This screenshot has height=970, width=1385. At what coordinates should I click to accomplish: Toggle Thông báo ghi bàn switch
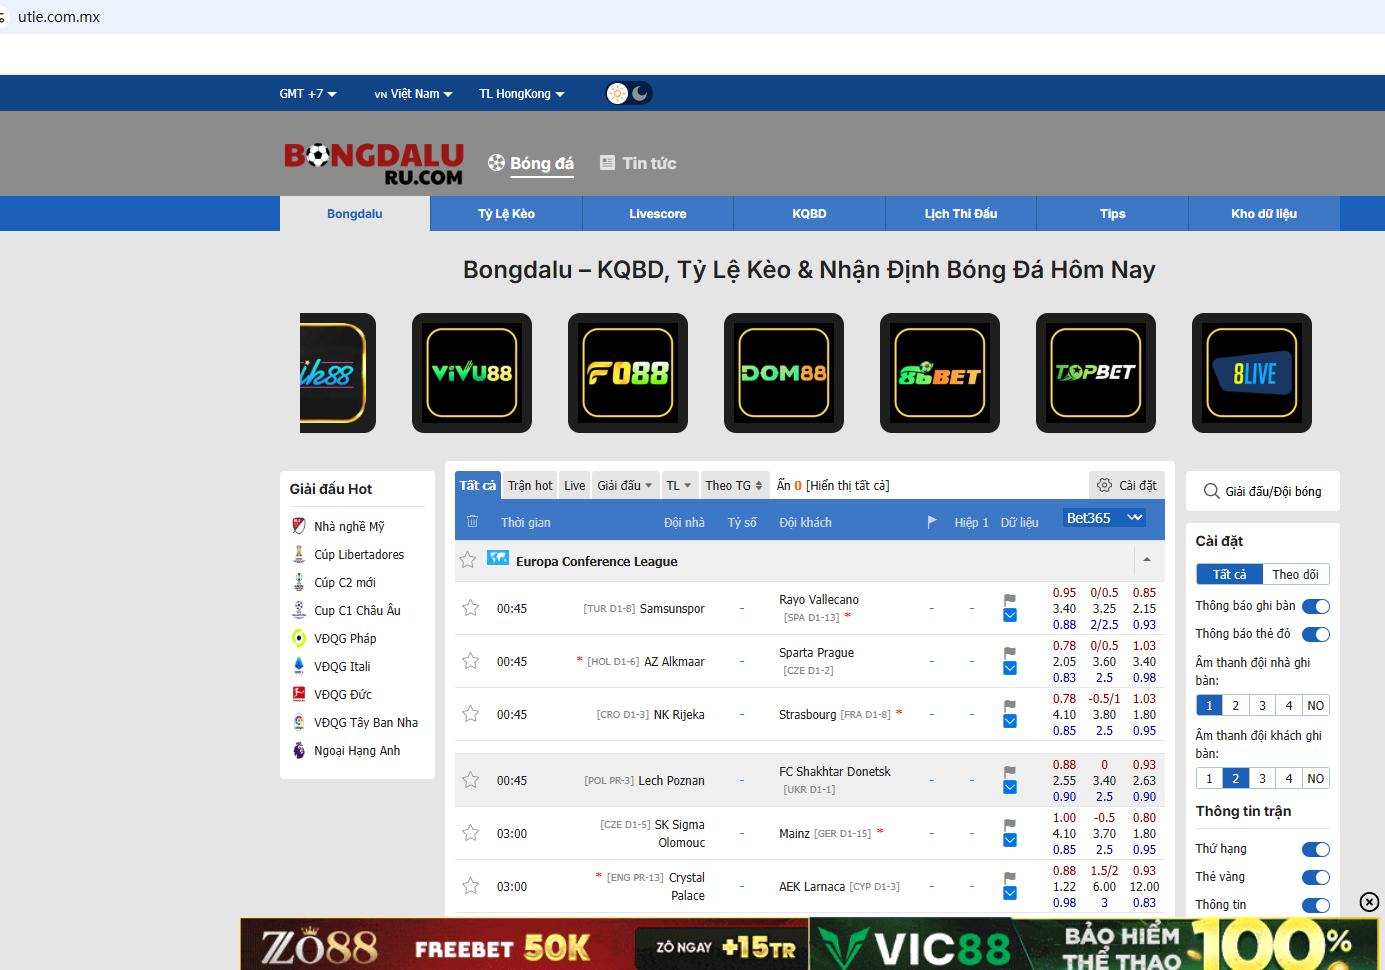pos(1316,606)
